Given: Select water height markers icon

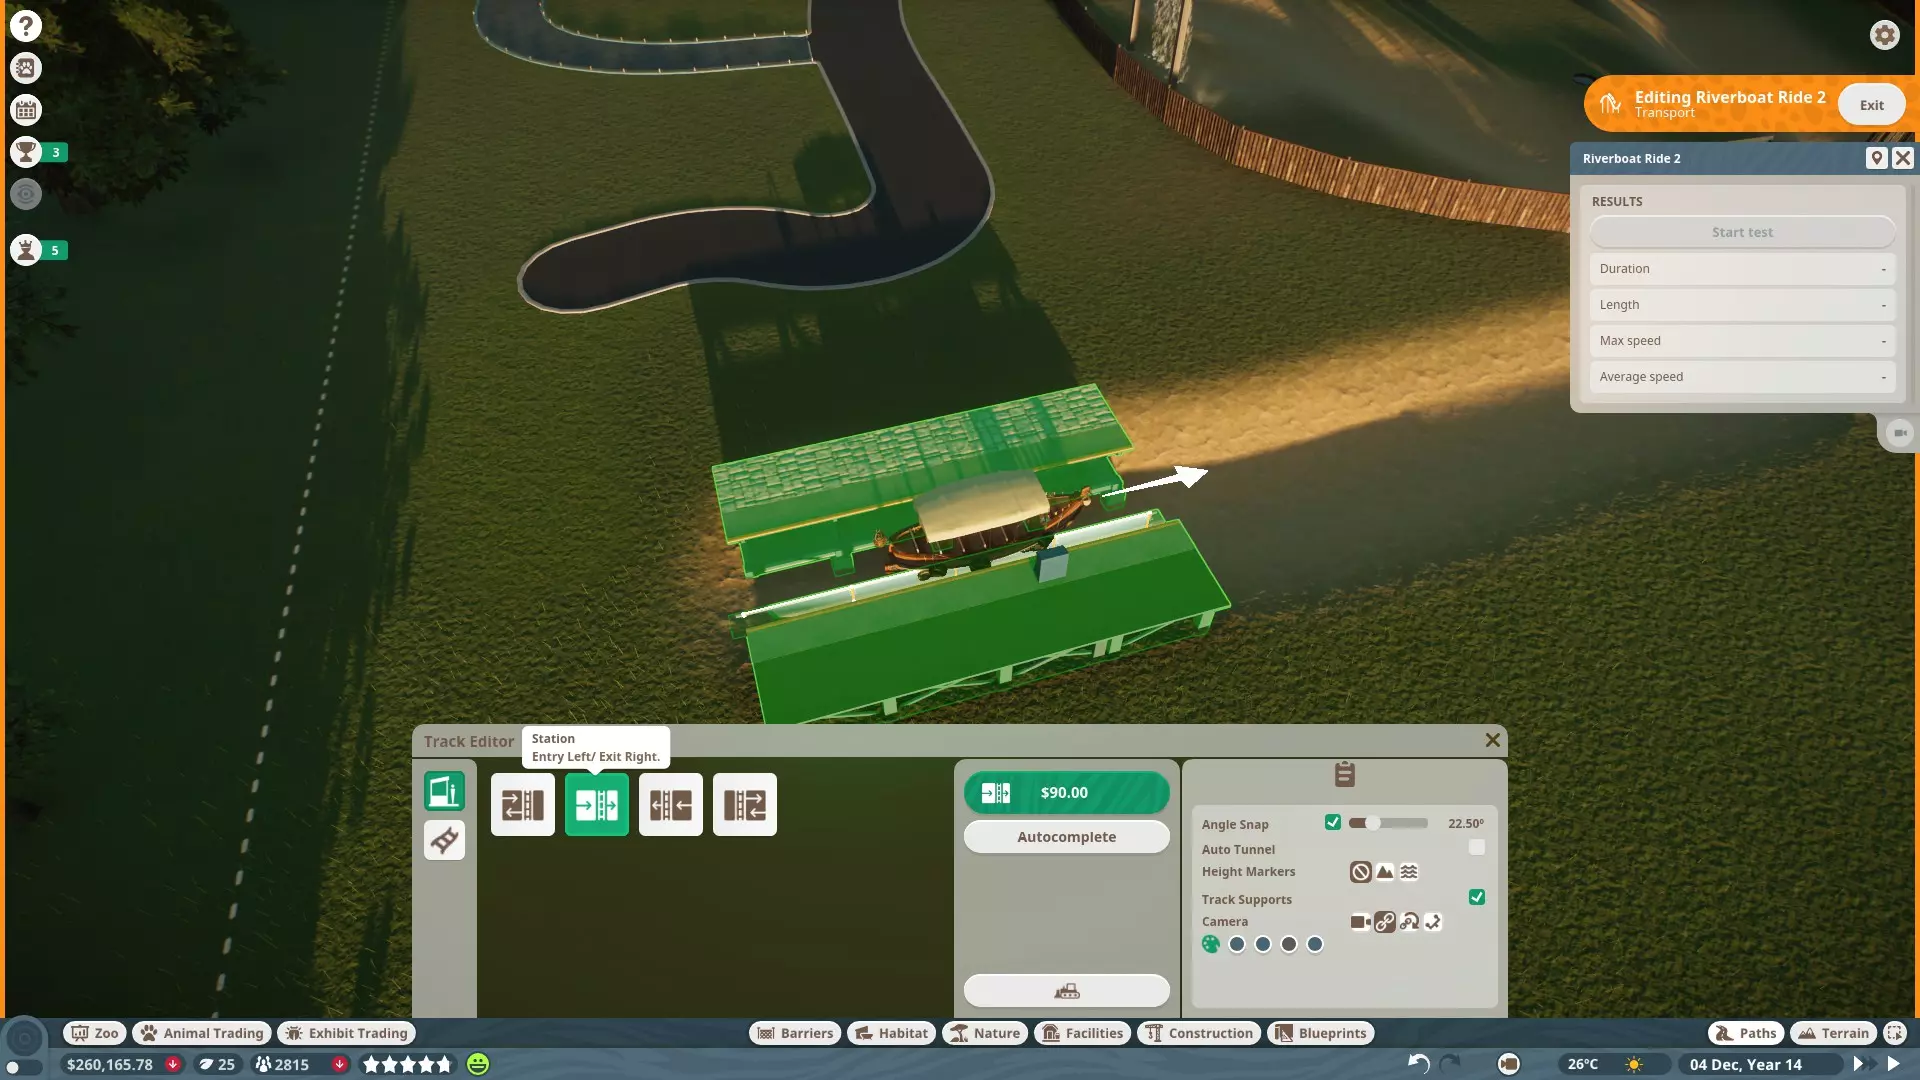Looking at the screenshot, I should coord(1409,872).
